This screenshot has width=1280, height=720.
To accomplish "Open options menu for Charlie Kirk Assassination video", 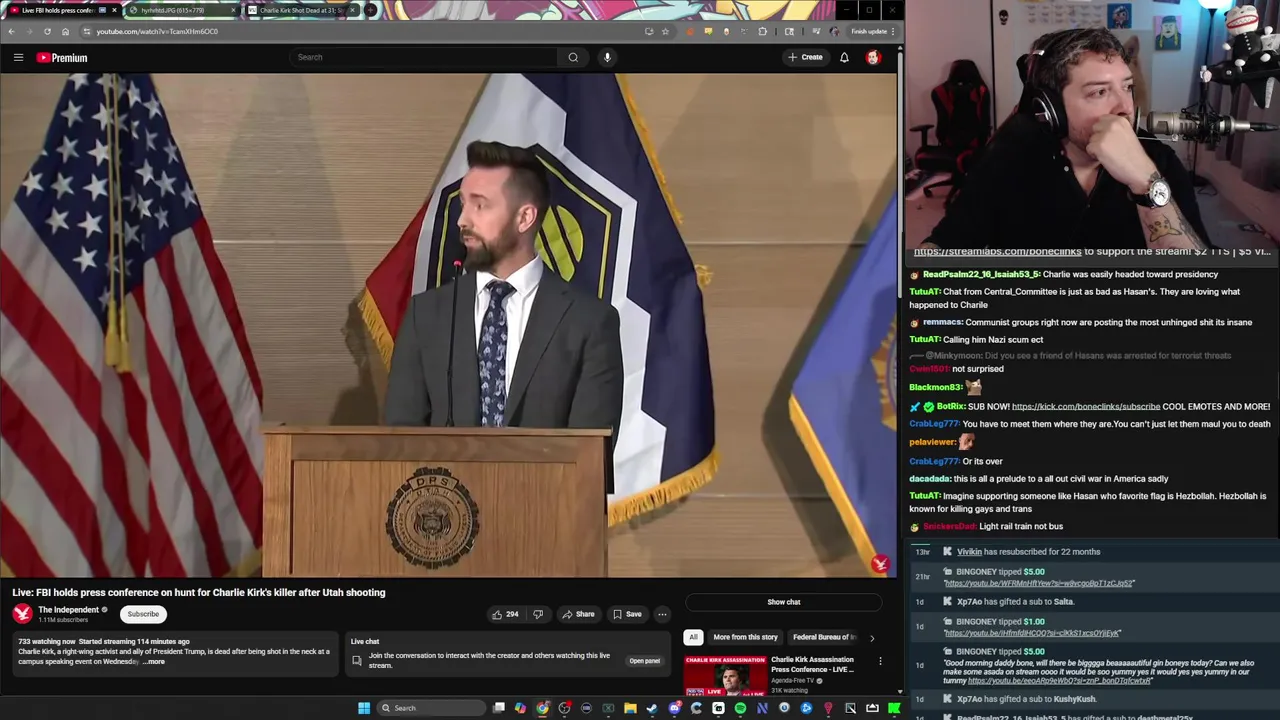I will click(x=880, y=661).
